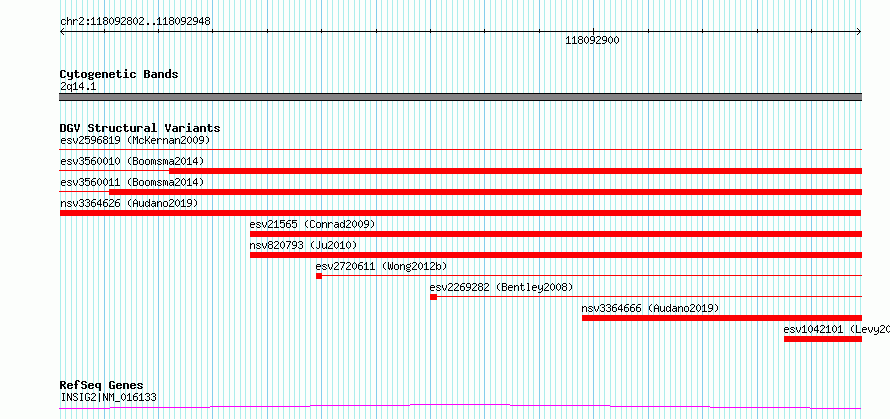Click the chr2:118092802..118092948 coordinate label
Screen dimensions: 890x419
[x=135, y=22]
